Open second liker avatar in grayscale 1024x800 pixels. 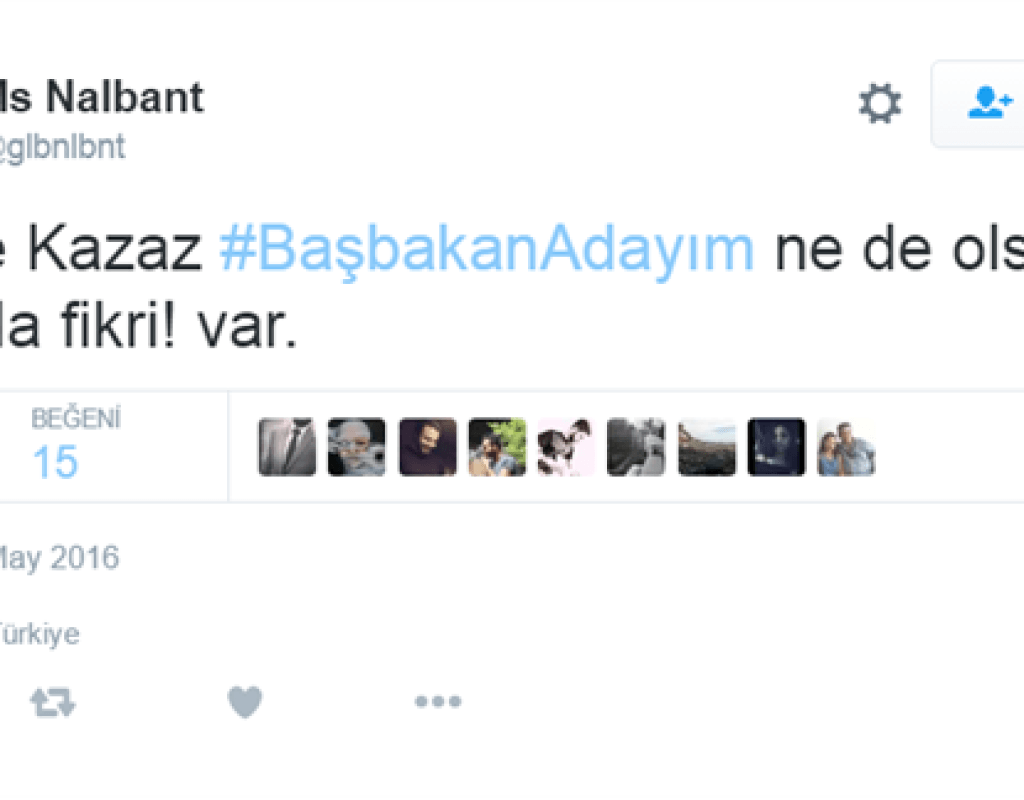357,447
